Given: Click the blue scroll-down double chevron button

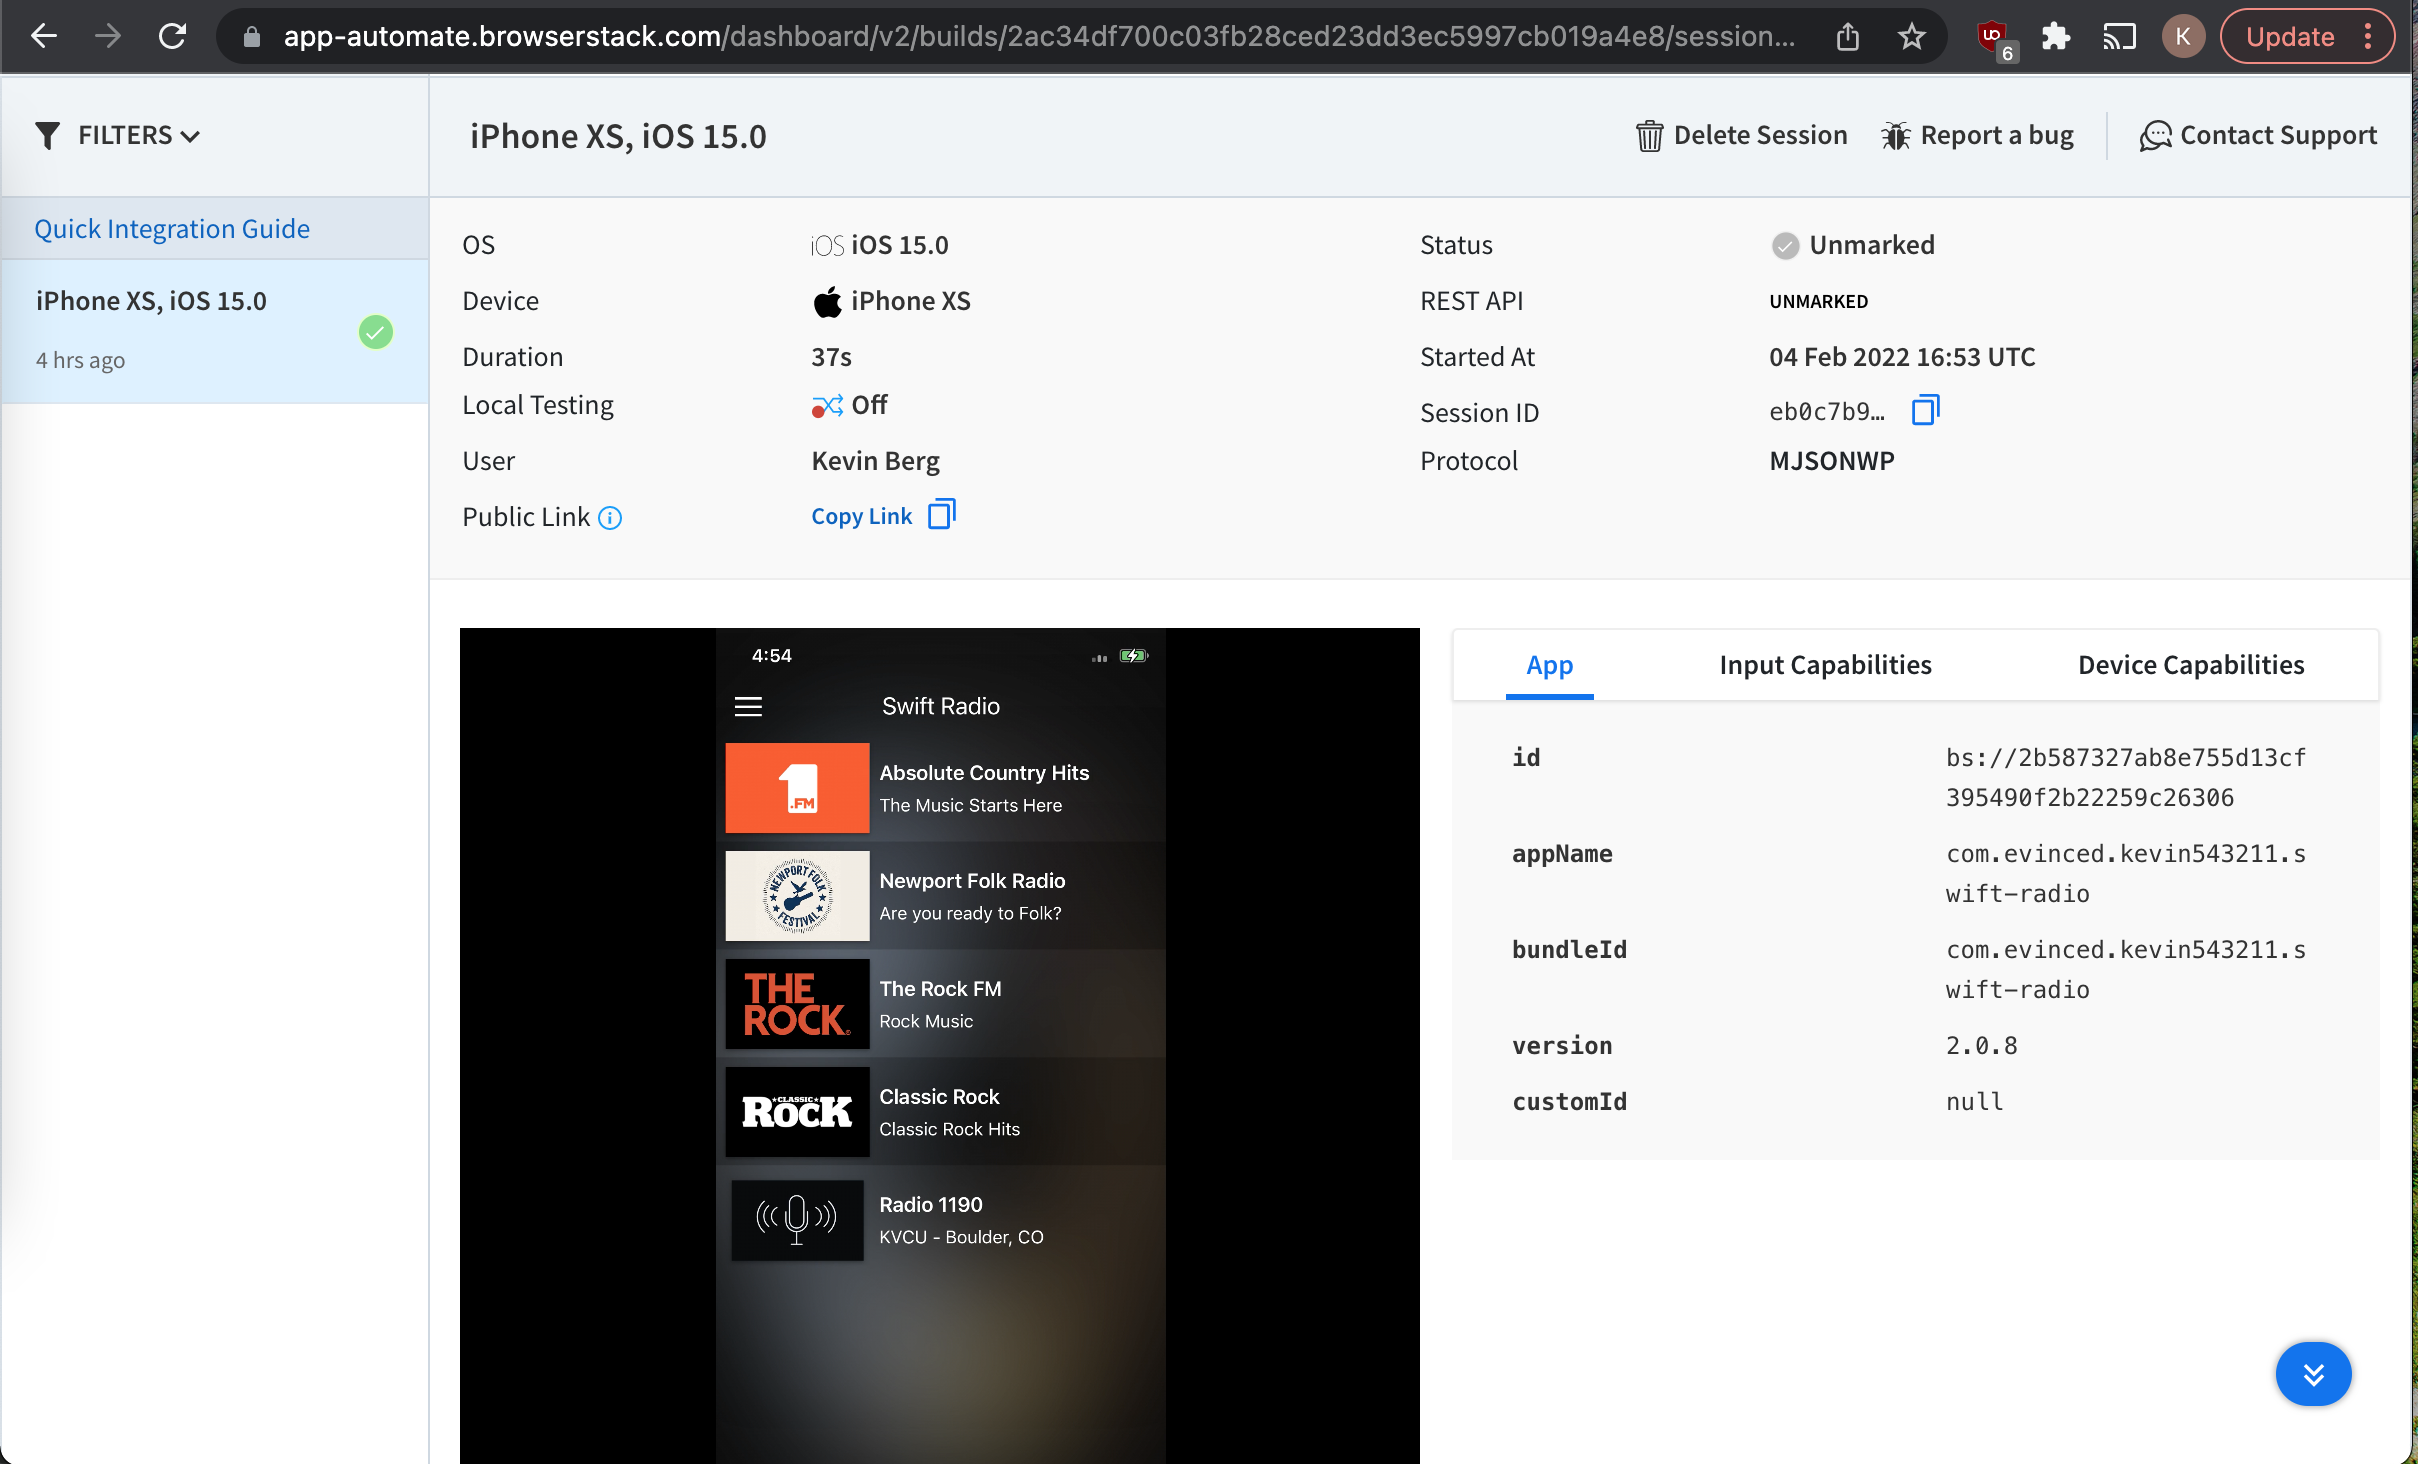Looking at the screenshot, I should point(2313,1374).
